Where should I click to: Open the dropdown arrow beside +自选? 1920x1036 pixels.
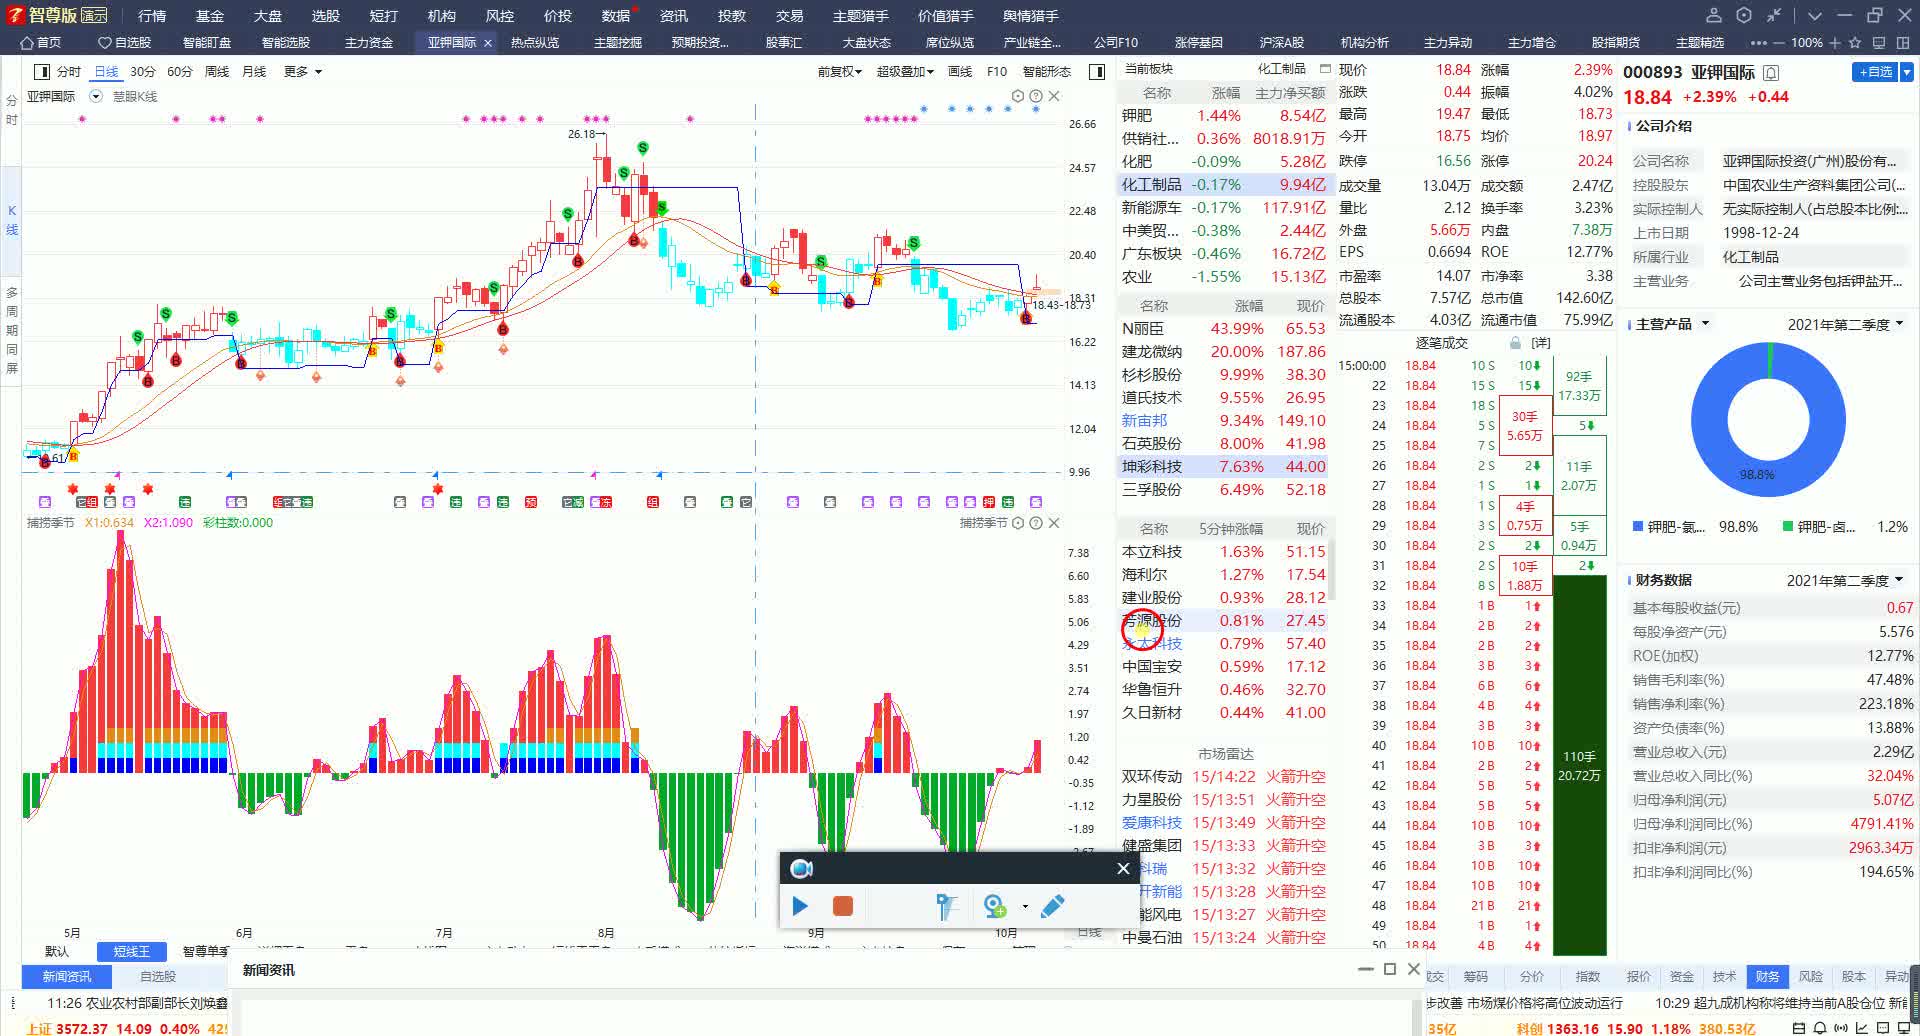click(x=1907, y=72)
